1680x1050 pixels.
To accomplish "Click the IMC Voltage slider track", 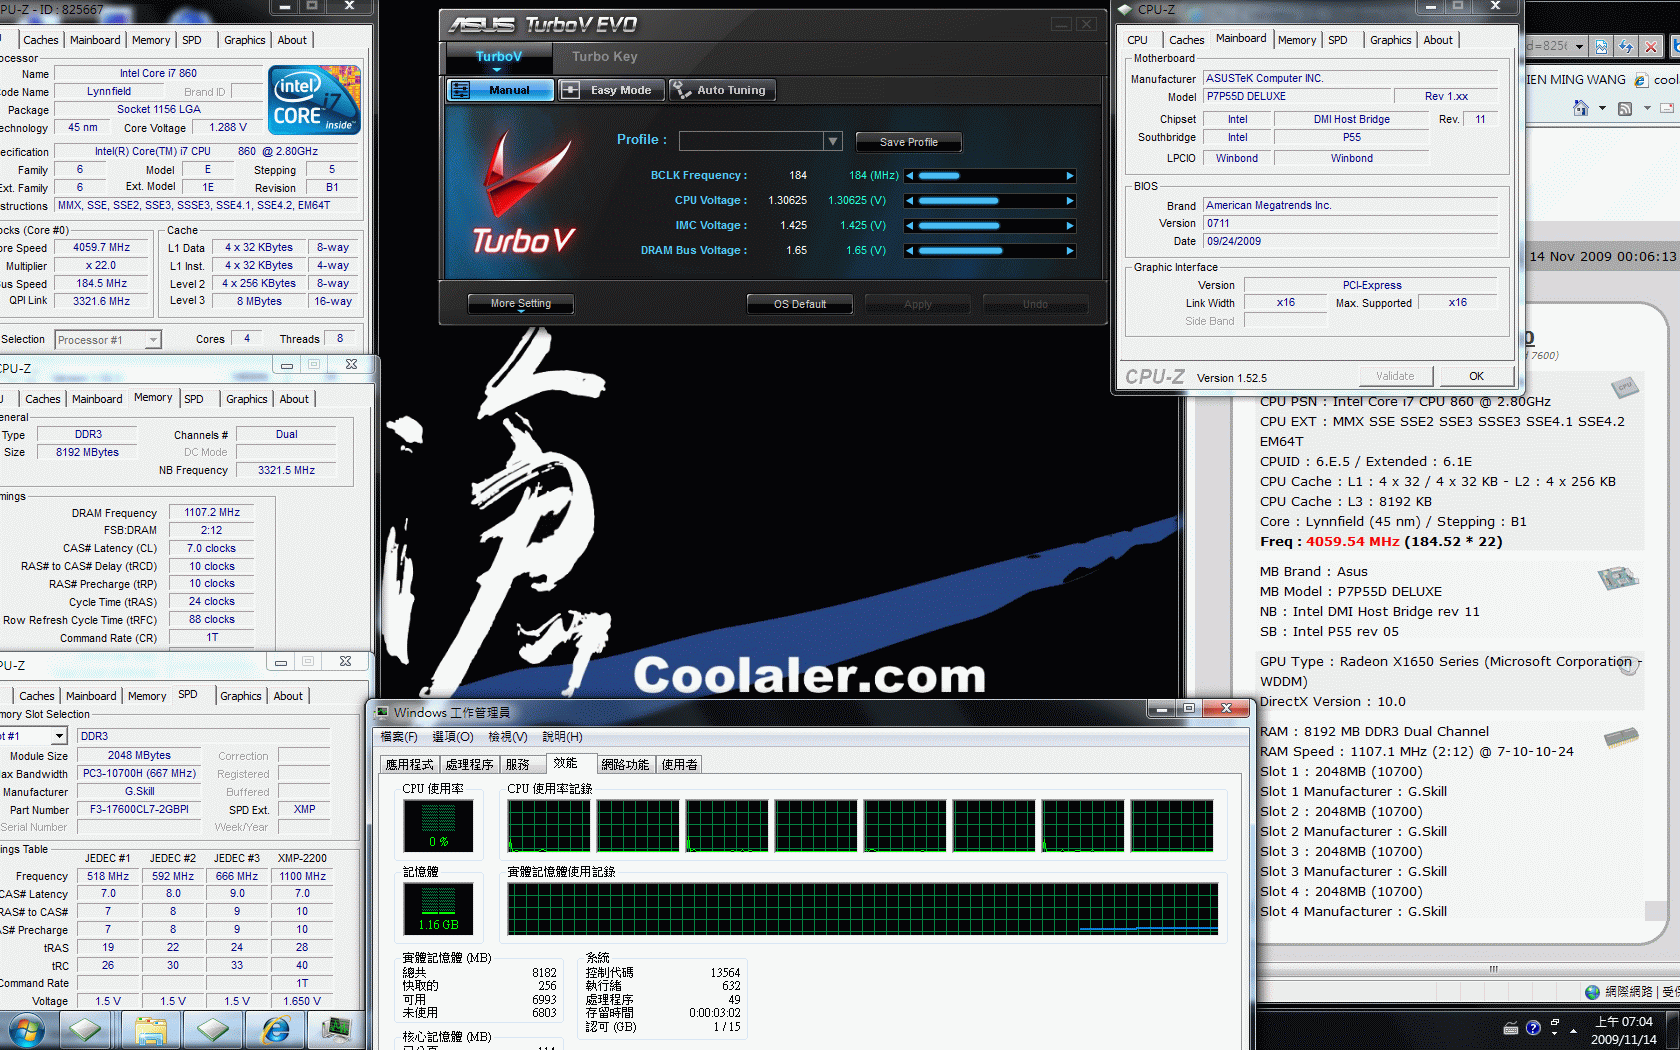I will 990,226.
